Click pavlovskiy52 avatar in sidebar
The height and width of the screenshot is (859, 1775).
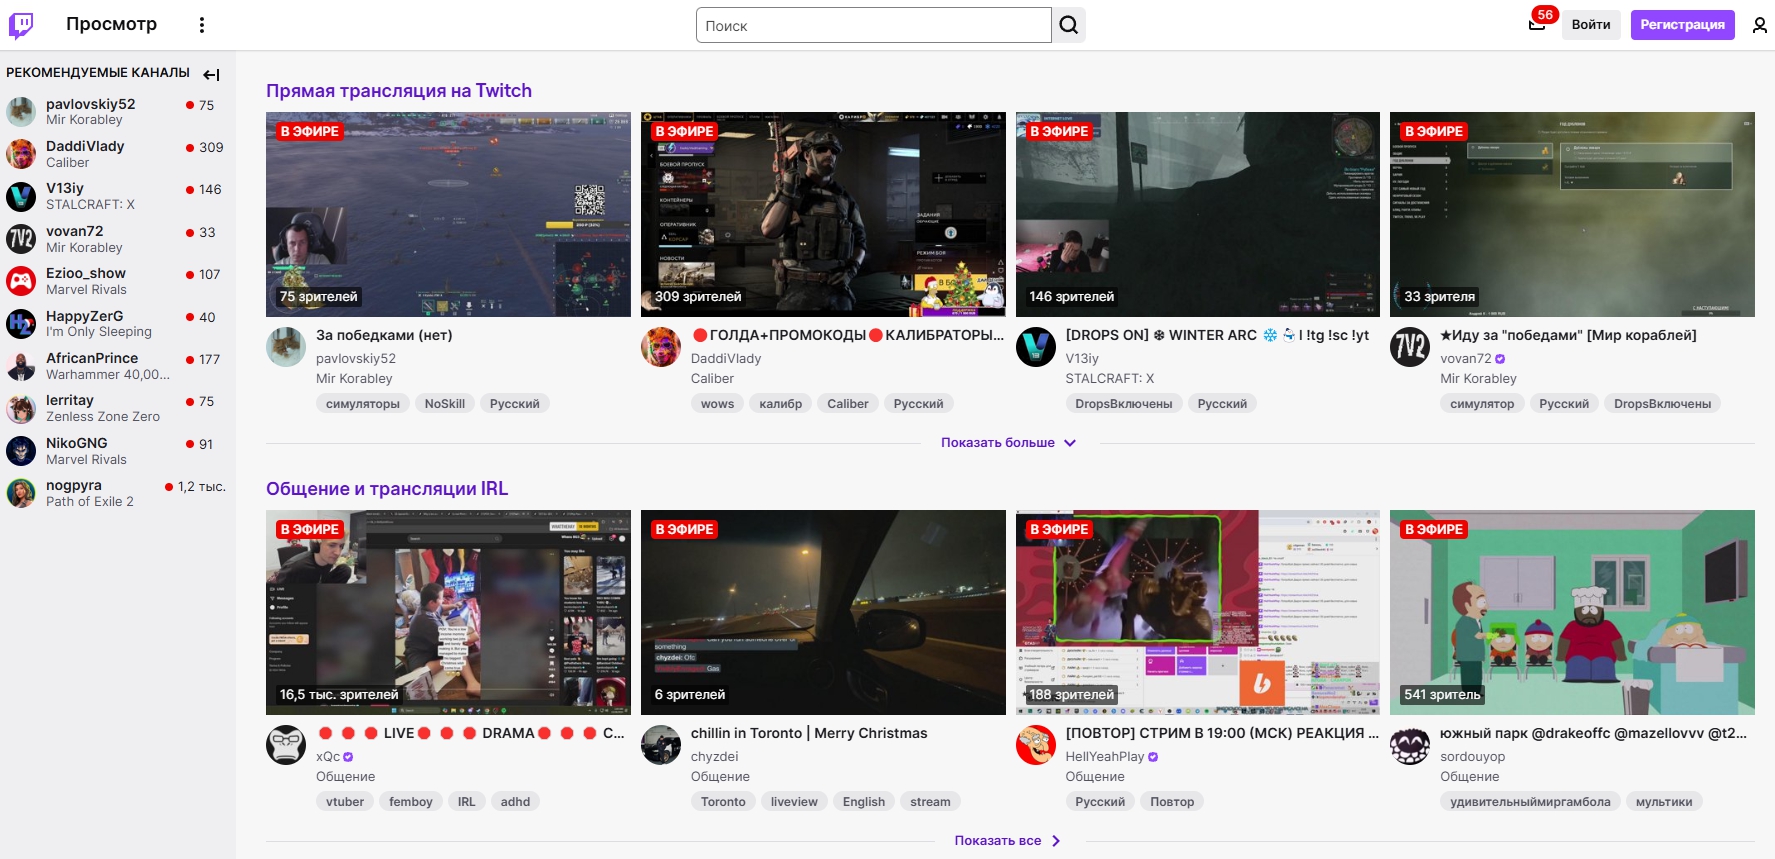tap(21, 111)
